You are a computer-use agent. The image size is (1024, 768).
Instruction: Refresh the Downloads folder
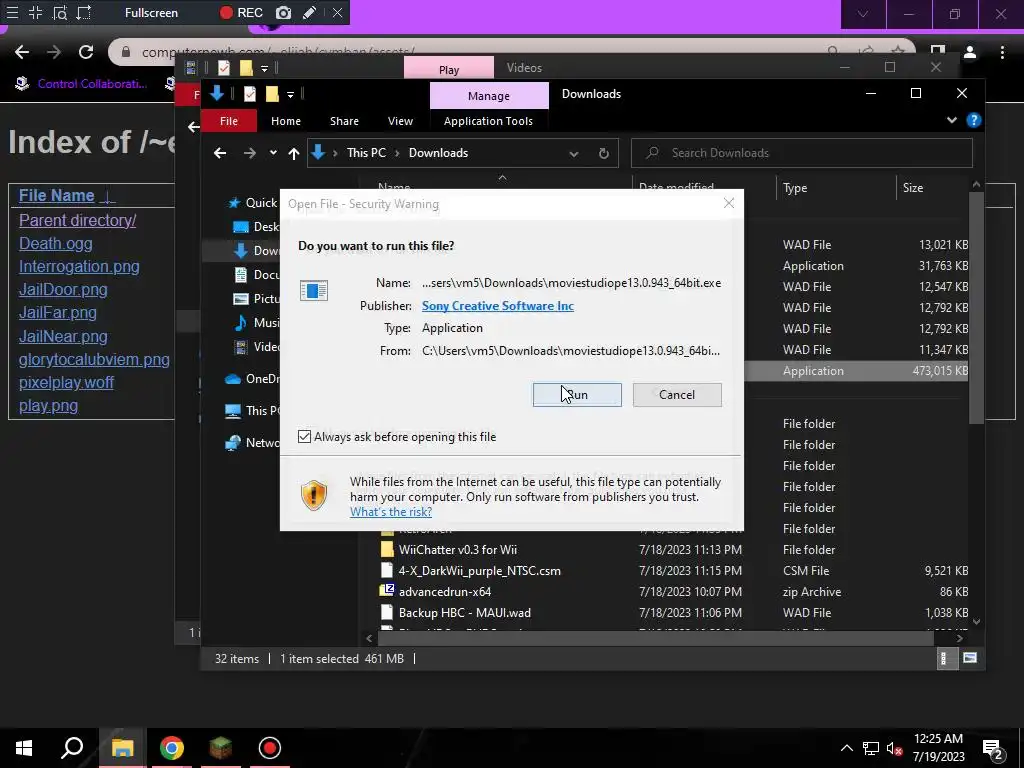(x=603, y=153)
